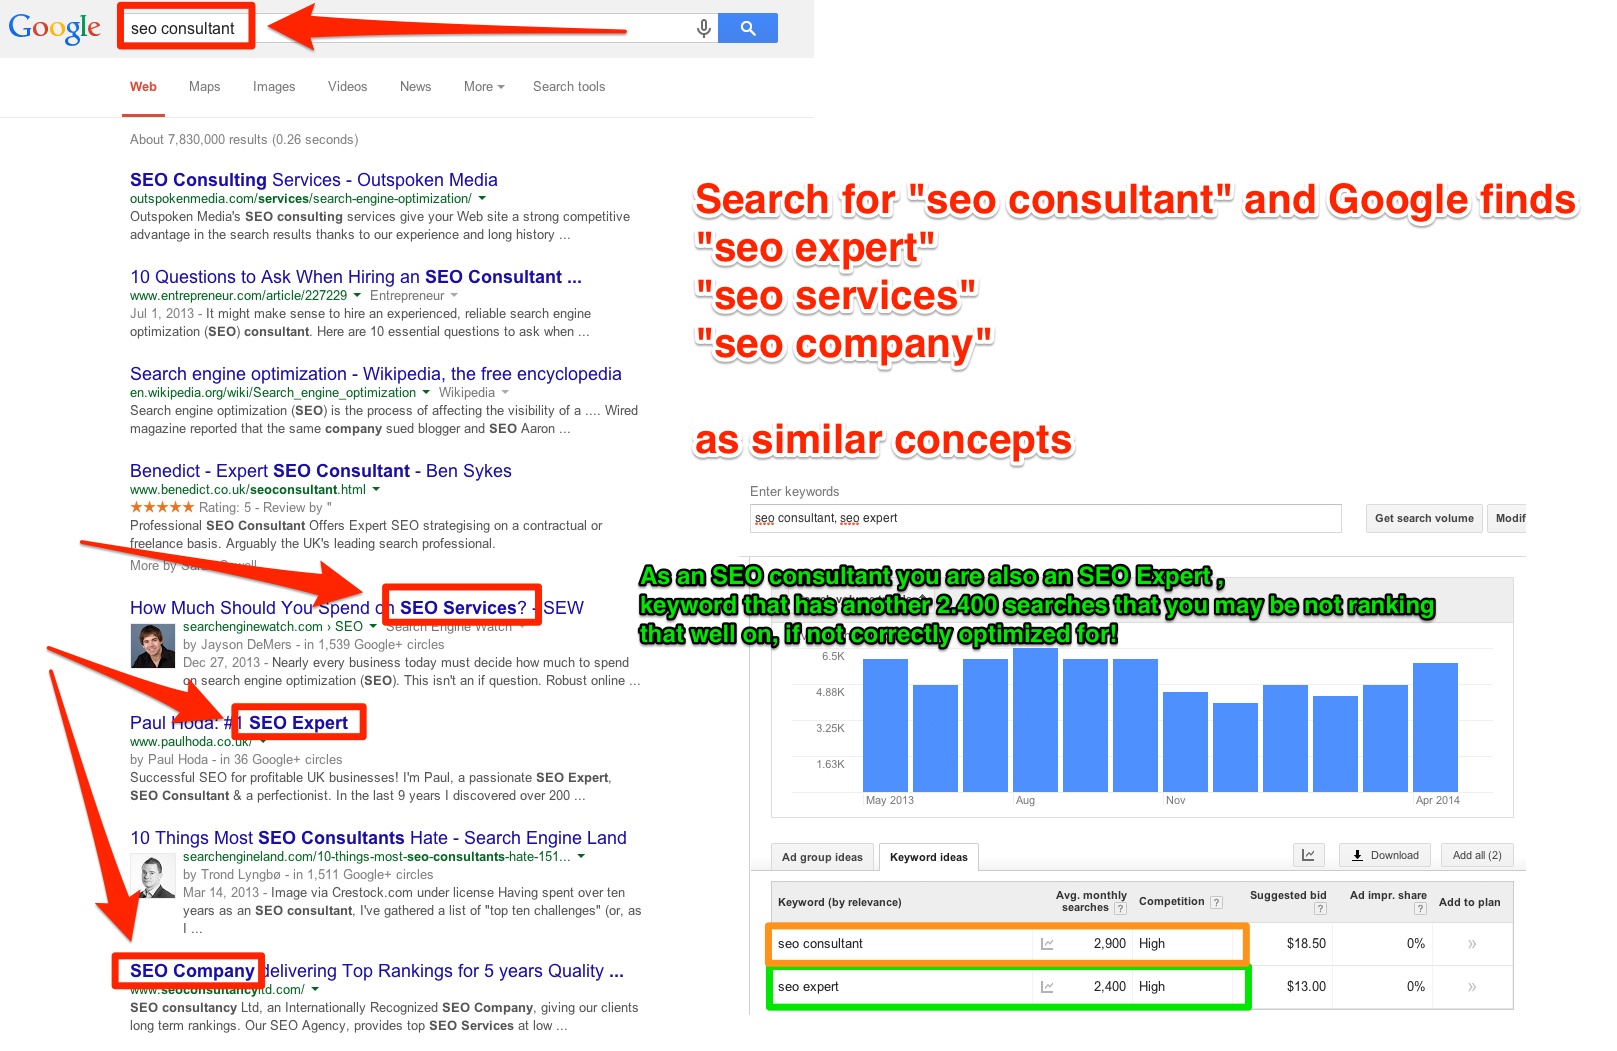Image resolution: width=1617 pixels, height=1051 pixels.
Task: Add seo consultant to plan arrow
Action: 1471,944
